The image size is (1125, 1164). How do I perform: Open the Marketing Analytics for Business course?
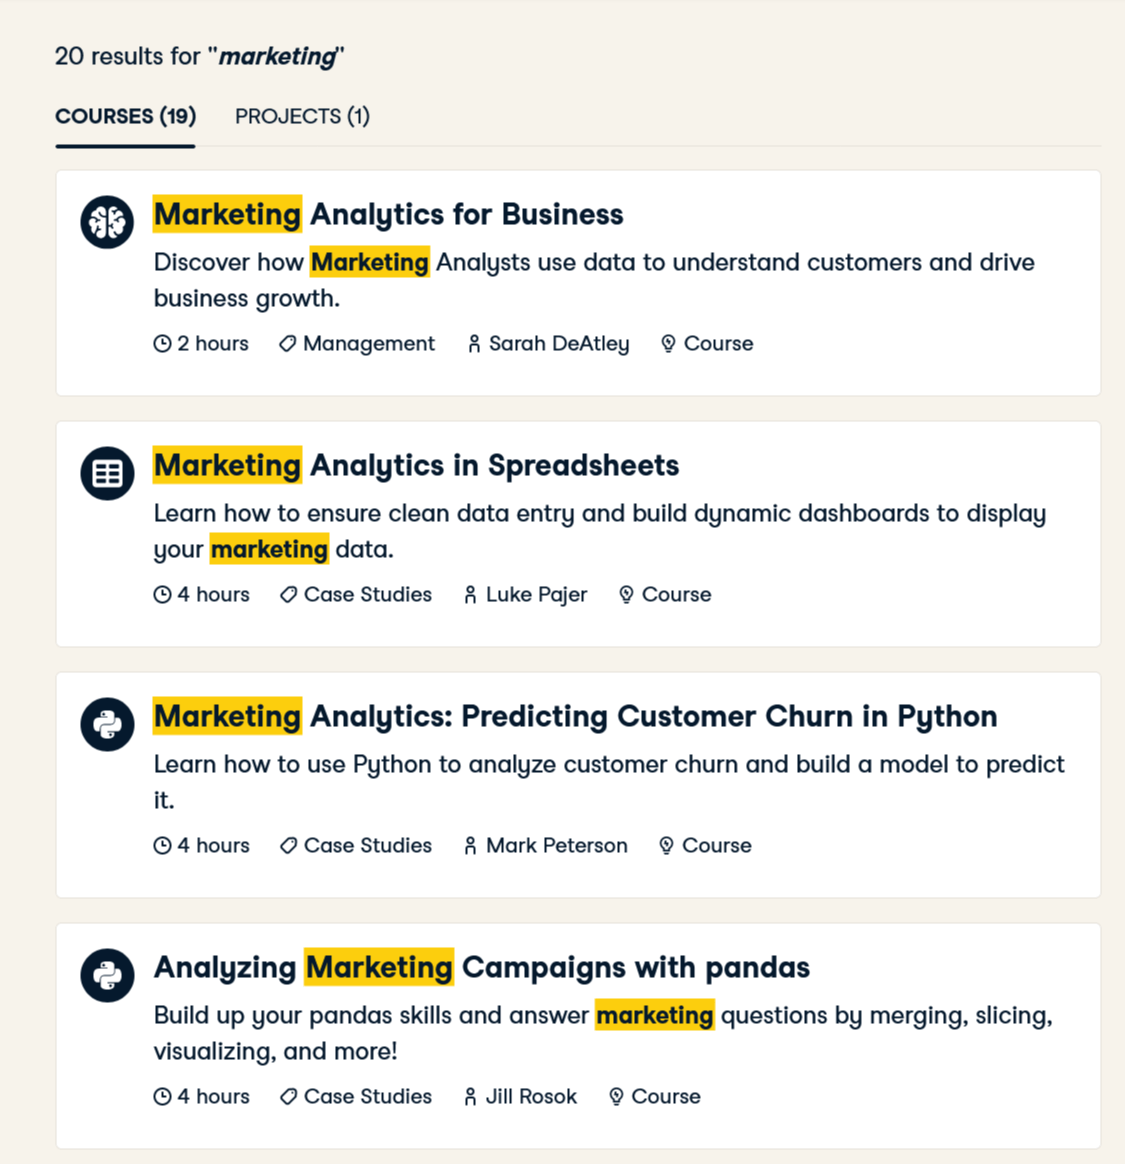coord(388,214)
